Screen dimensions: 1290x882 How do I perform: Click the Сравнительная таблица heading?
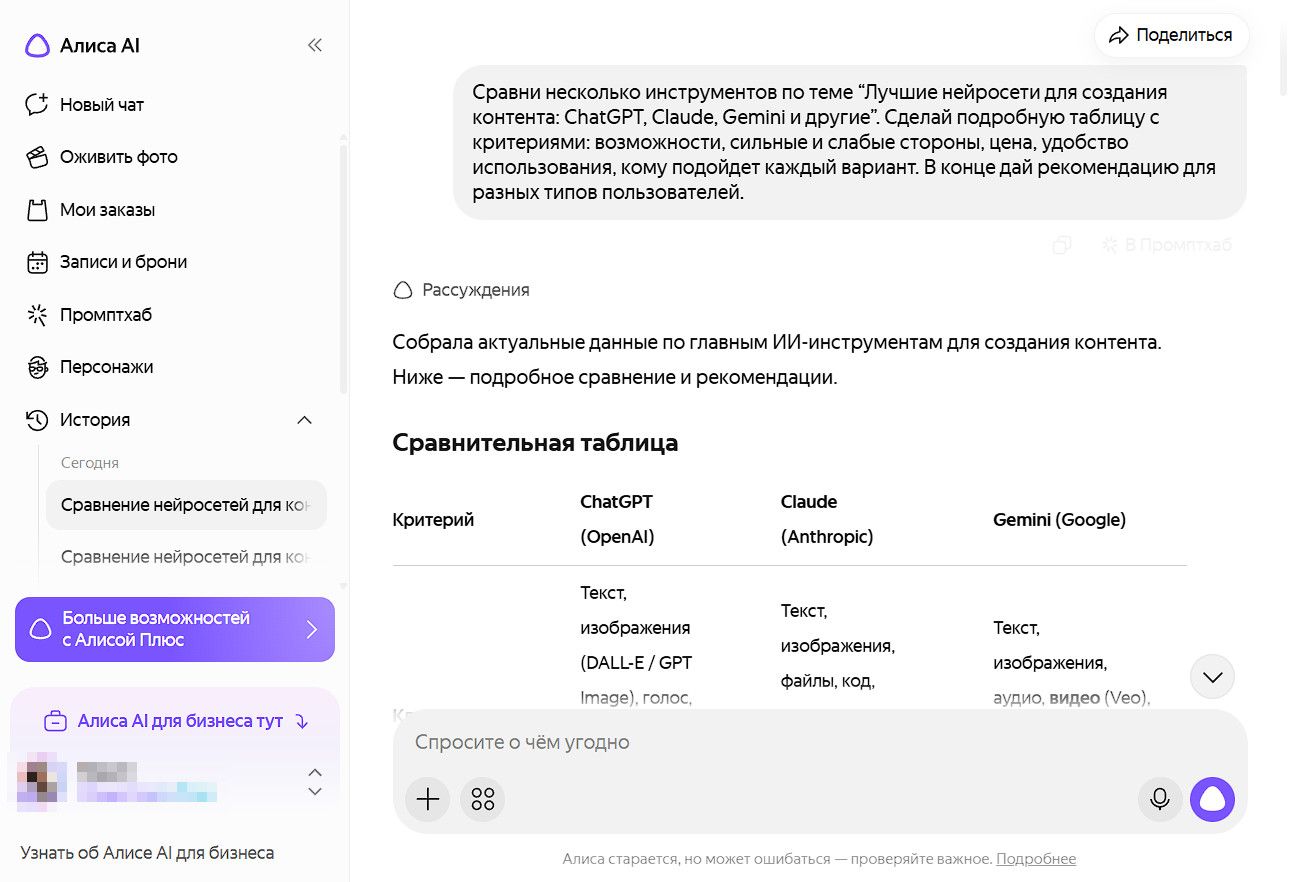[x=535, y=442]
